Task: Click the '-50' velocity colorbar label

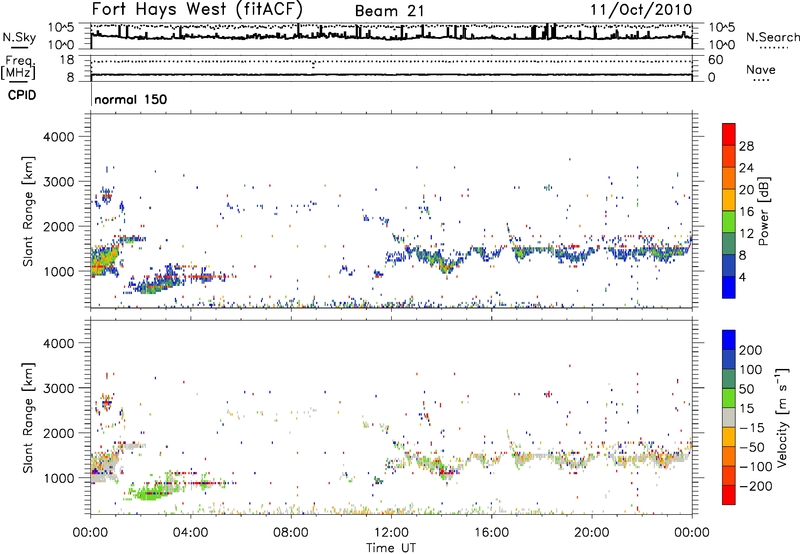Action: [753, 447]
